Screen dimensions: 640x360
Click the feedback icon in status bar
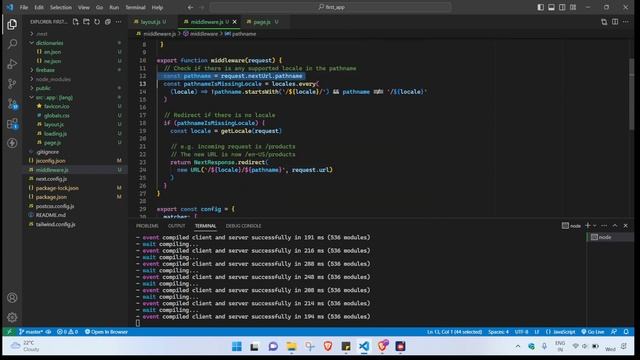[x=614, y=332]
